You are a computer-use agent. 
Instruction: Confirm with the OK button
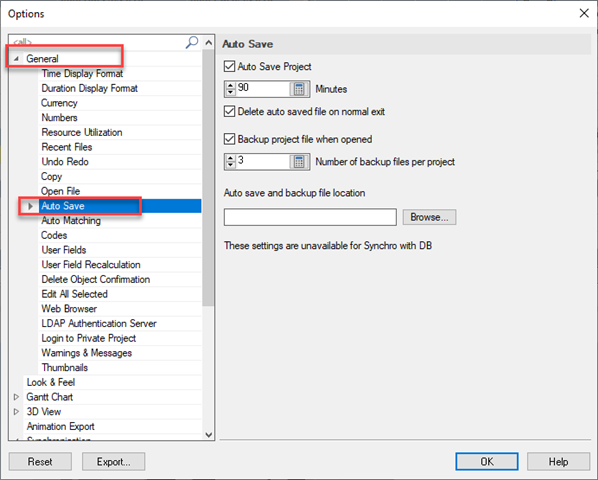pos(487,461)
